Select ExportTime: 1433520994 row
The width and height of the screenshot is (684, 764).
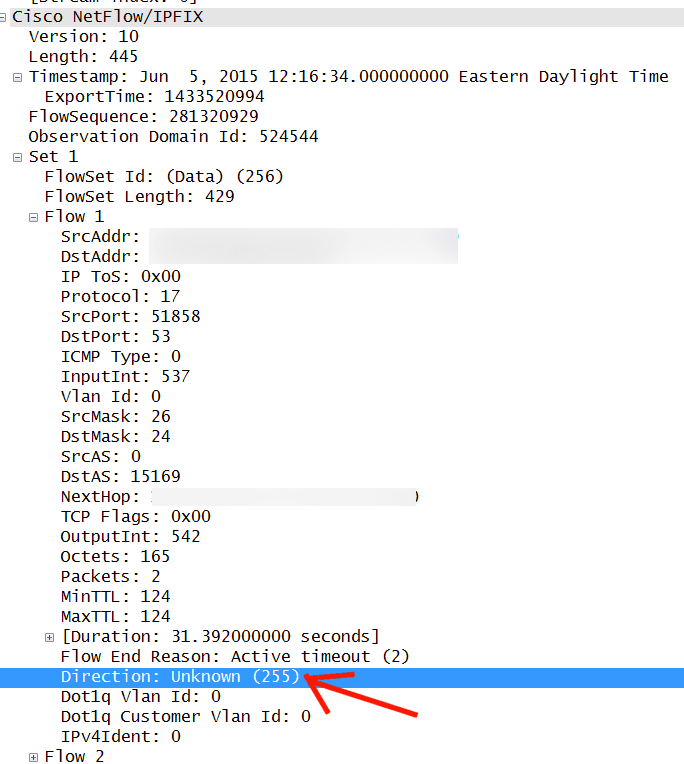coord(154,97)
